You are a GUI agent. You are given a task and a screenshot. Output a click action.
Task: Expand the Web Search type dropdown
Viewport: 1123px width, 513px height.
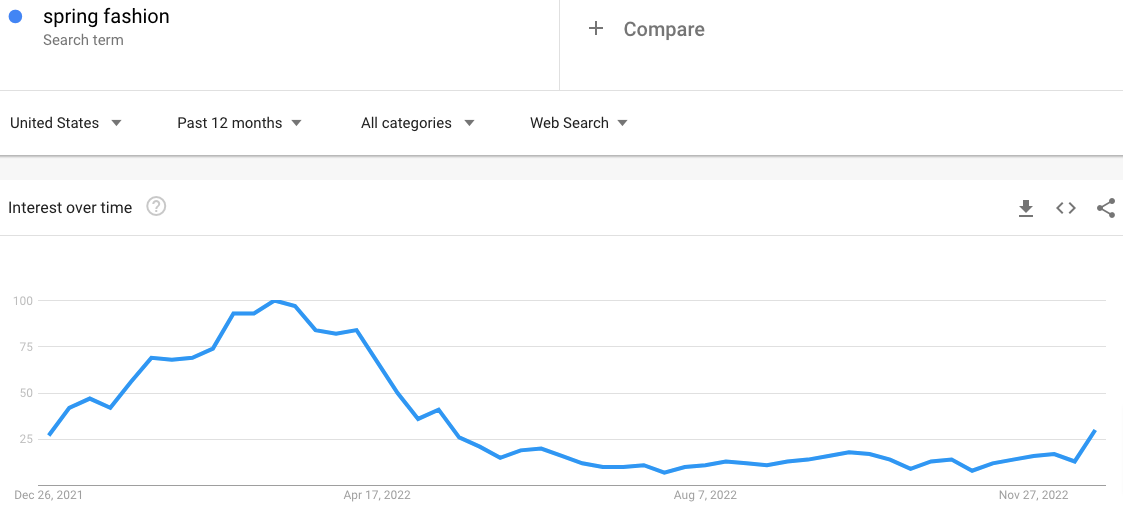[579, 123]
